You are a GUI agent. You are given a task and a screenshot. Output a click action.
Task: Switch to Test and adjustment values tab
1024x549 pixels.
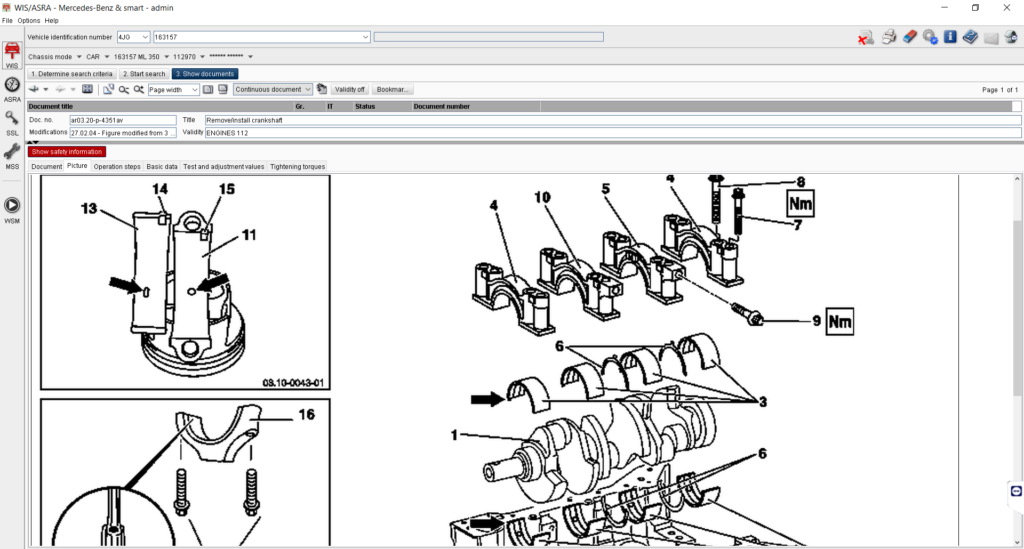point(223,166)
